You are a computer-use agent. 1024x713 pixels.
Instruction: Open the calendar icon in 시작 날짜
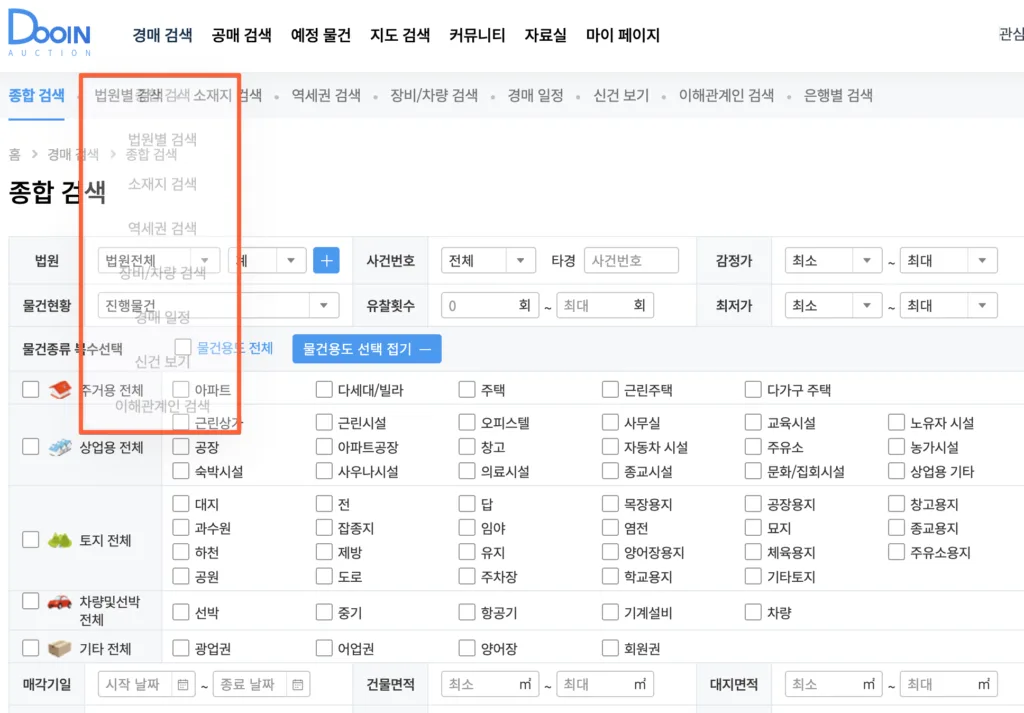click(183, 684)
